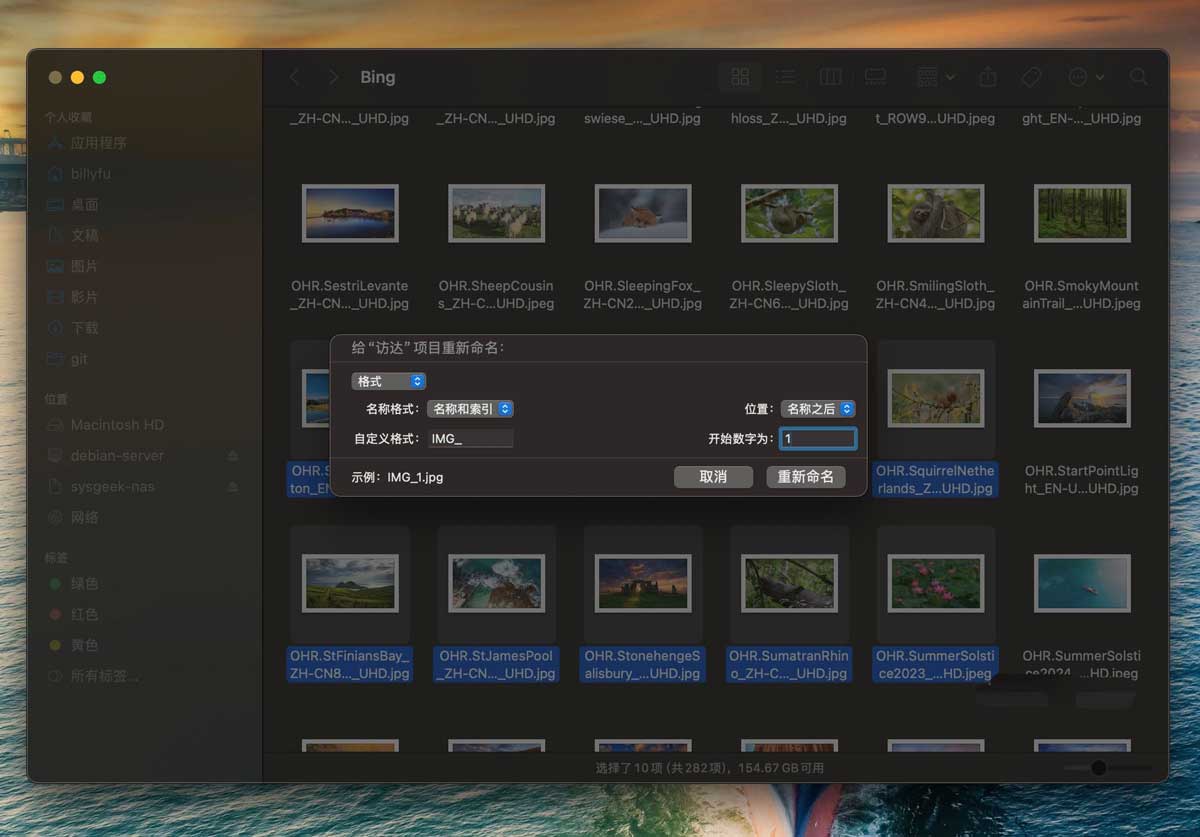Click the 重新命名 button
Image resolution: width=1200 pixels, height=837 pixels.
point(805,477)
